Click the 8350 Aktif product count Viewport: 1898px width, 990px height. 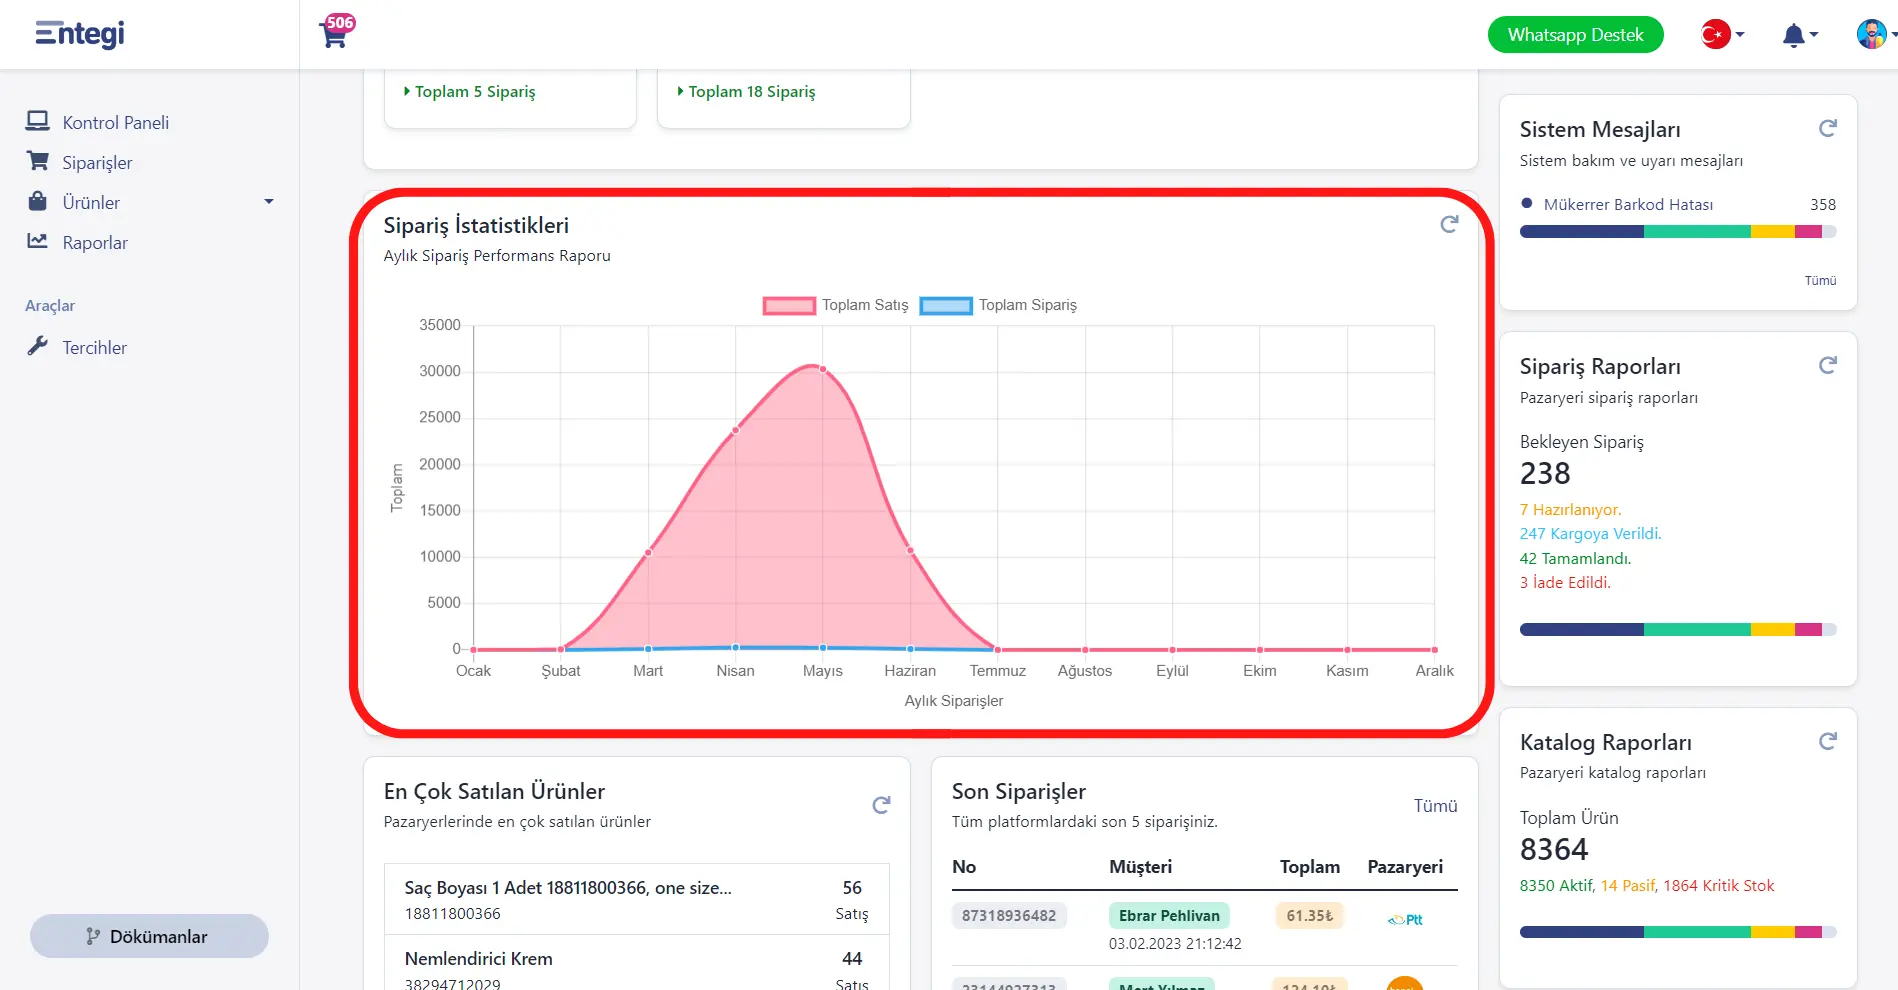pos(1557,886)
